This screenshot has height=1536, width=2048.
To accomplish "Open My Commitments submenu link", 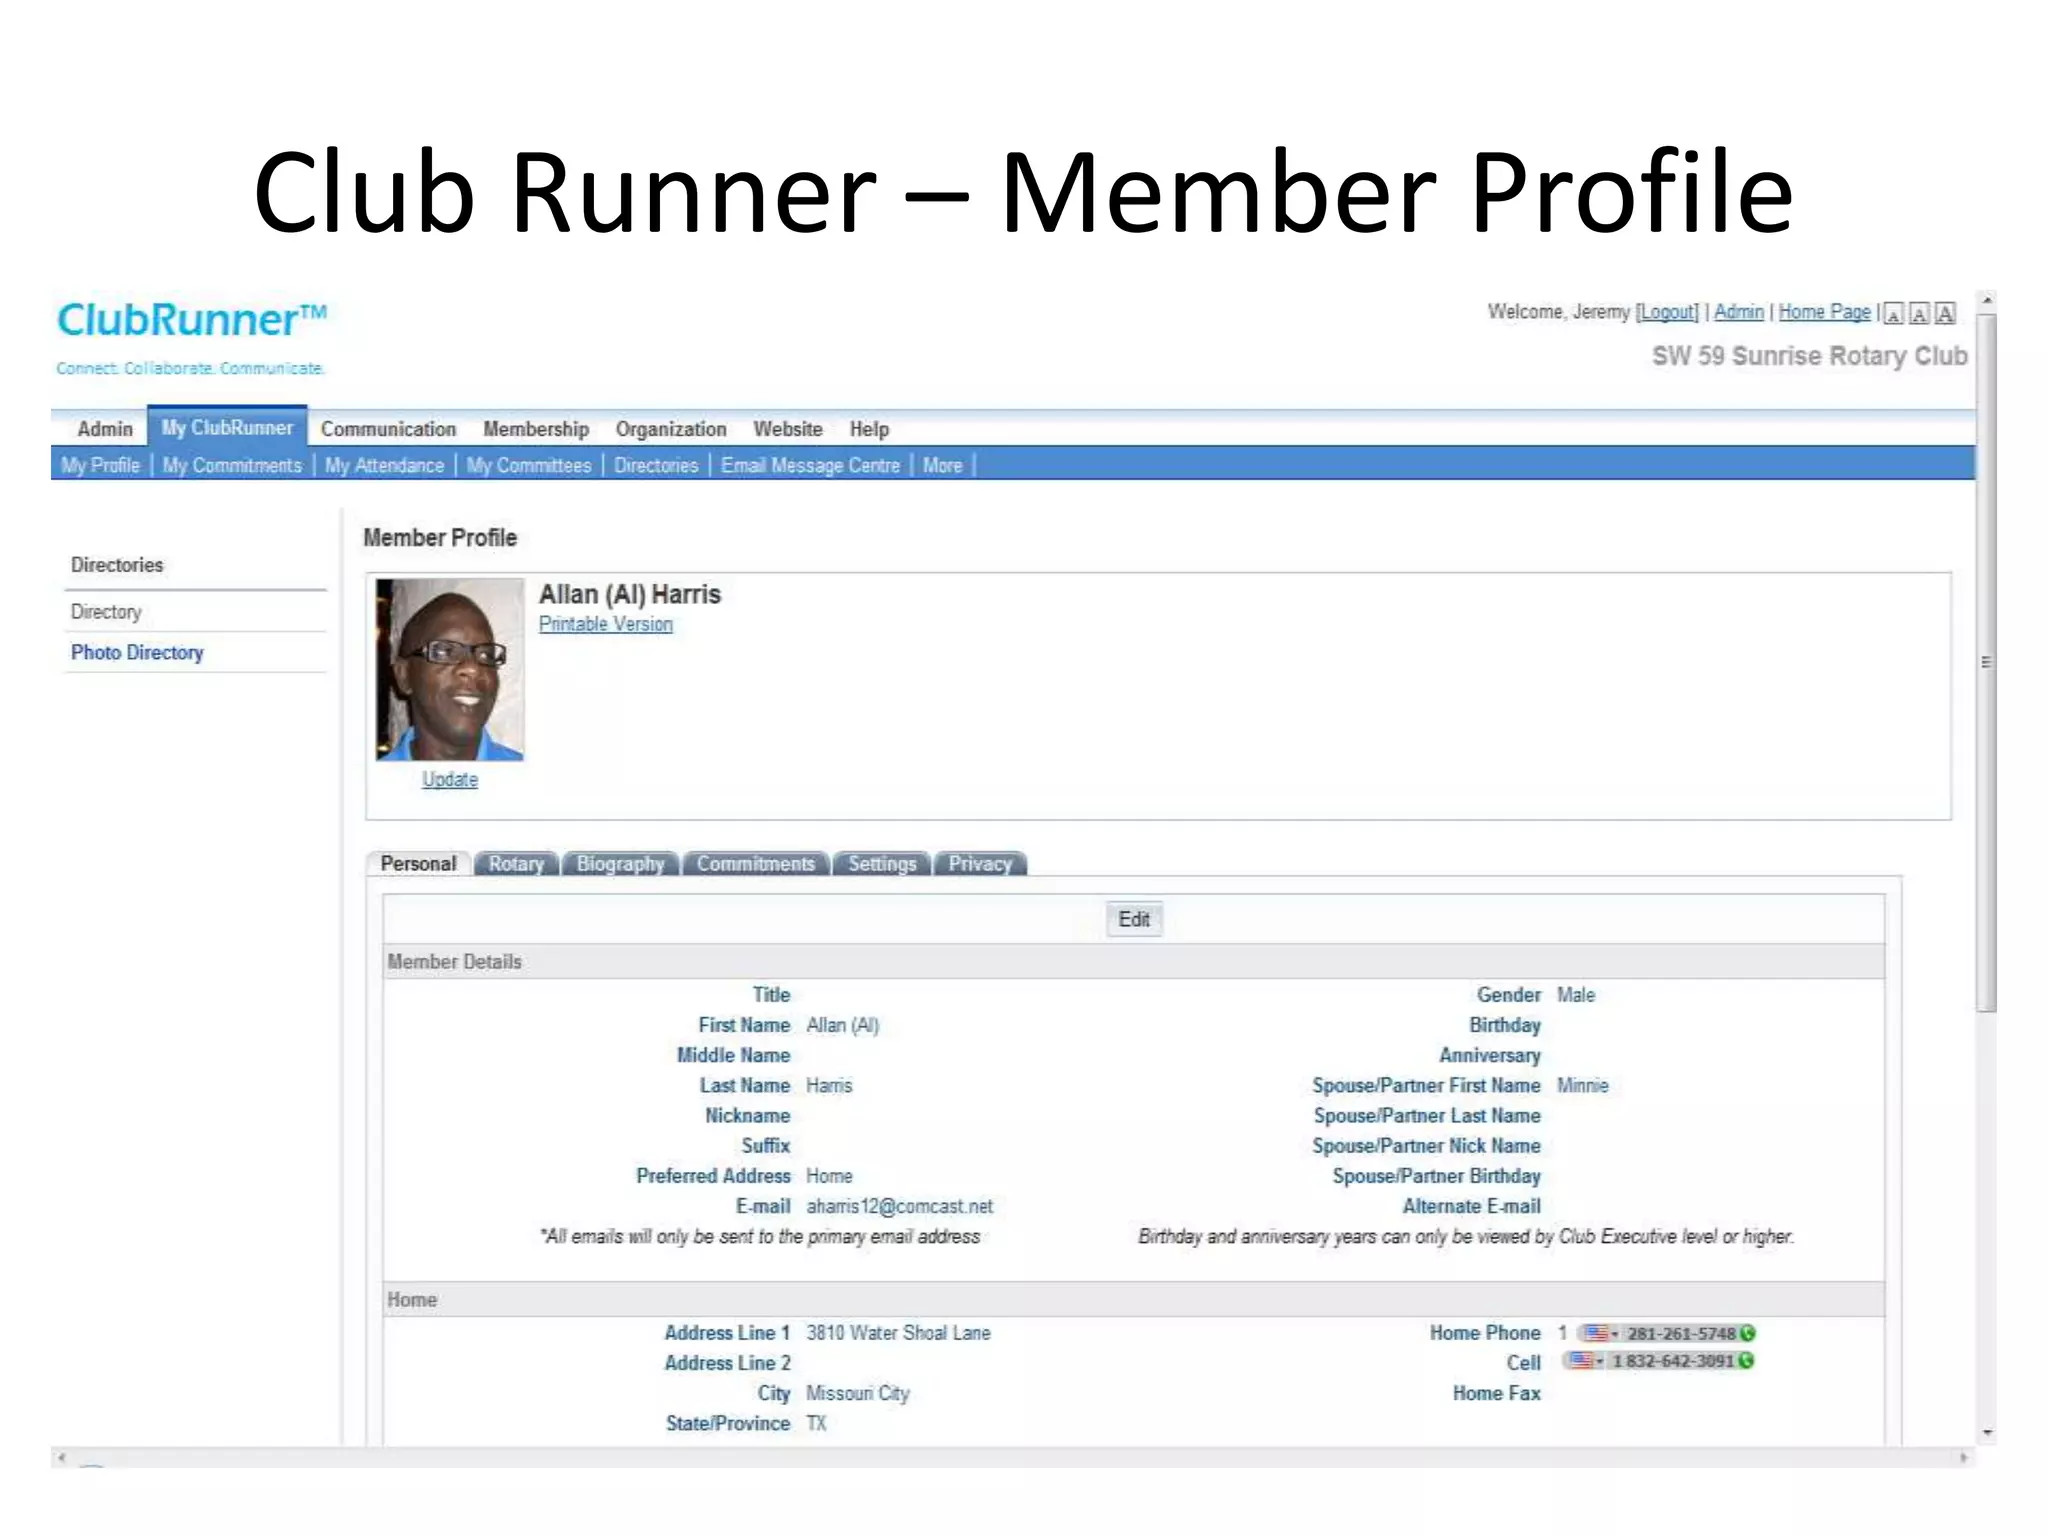I will pyautogui.click(x=232, y=465).
